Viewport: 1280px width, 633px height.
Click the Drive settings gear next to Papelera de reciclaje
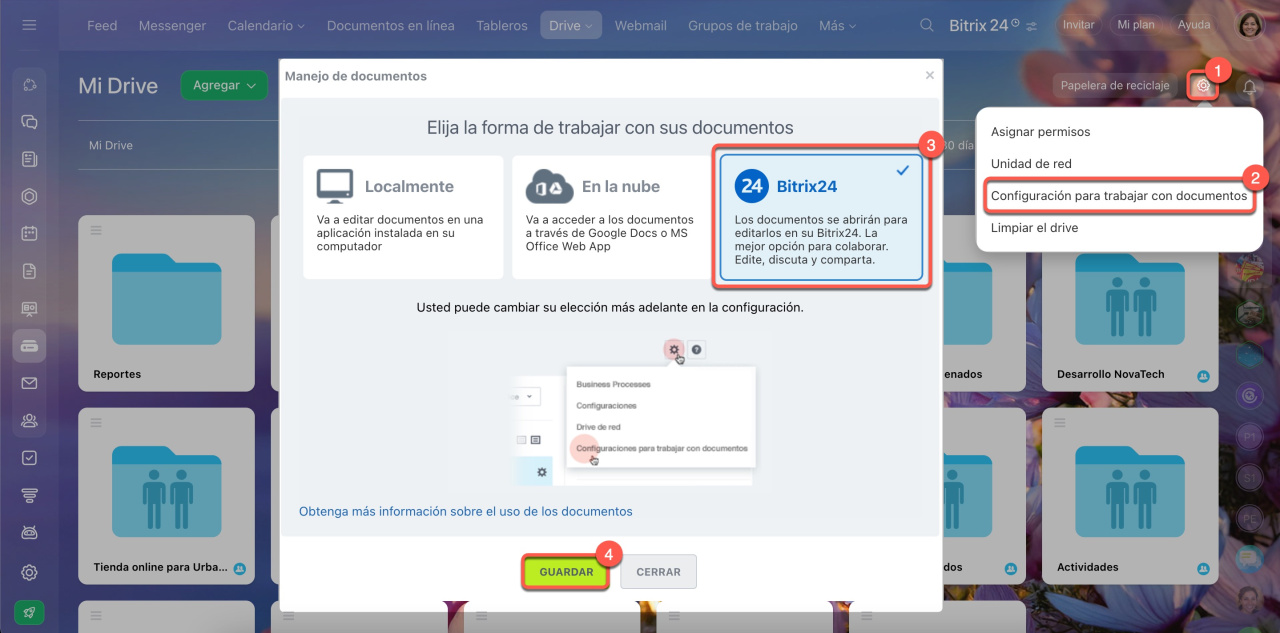tap(1203, 86)
